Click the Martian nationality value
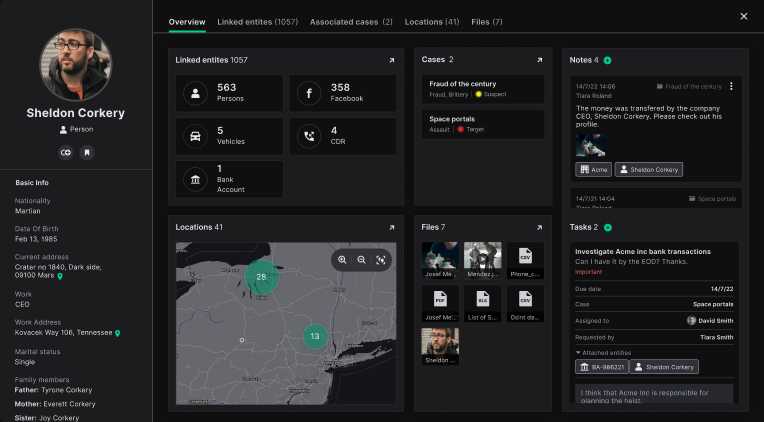Viewport: 764px width, 422px height. (x=28, y=211)
